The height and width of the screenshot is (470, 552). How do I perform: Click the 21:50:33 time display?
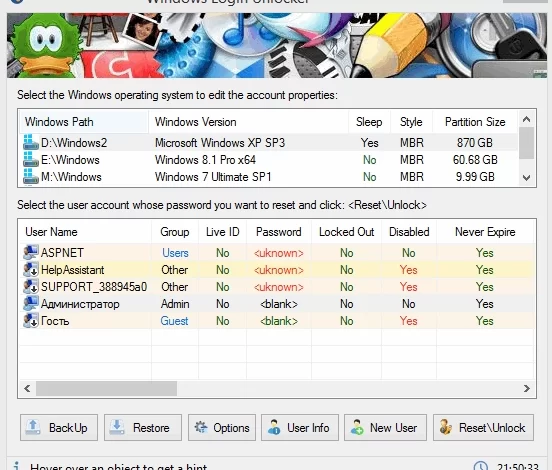tap(518, 467)
